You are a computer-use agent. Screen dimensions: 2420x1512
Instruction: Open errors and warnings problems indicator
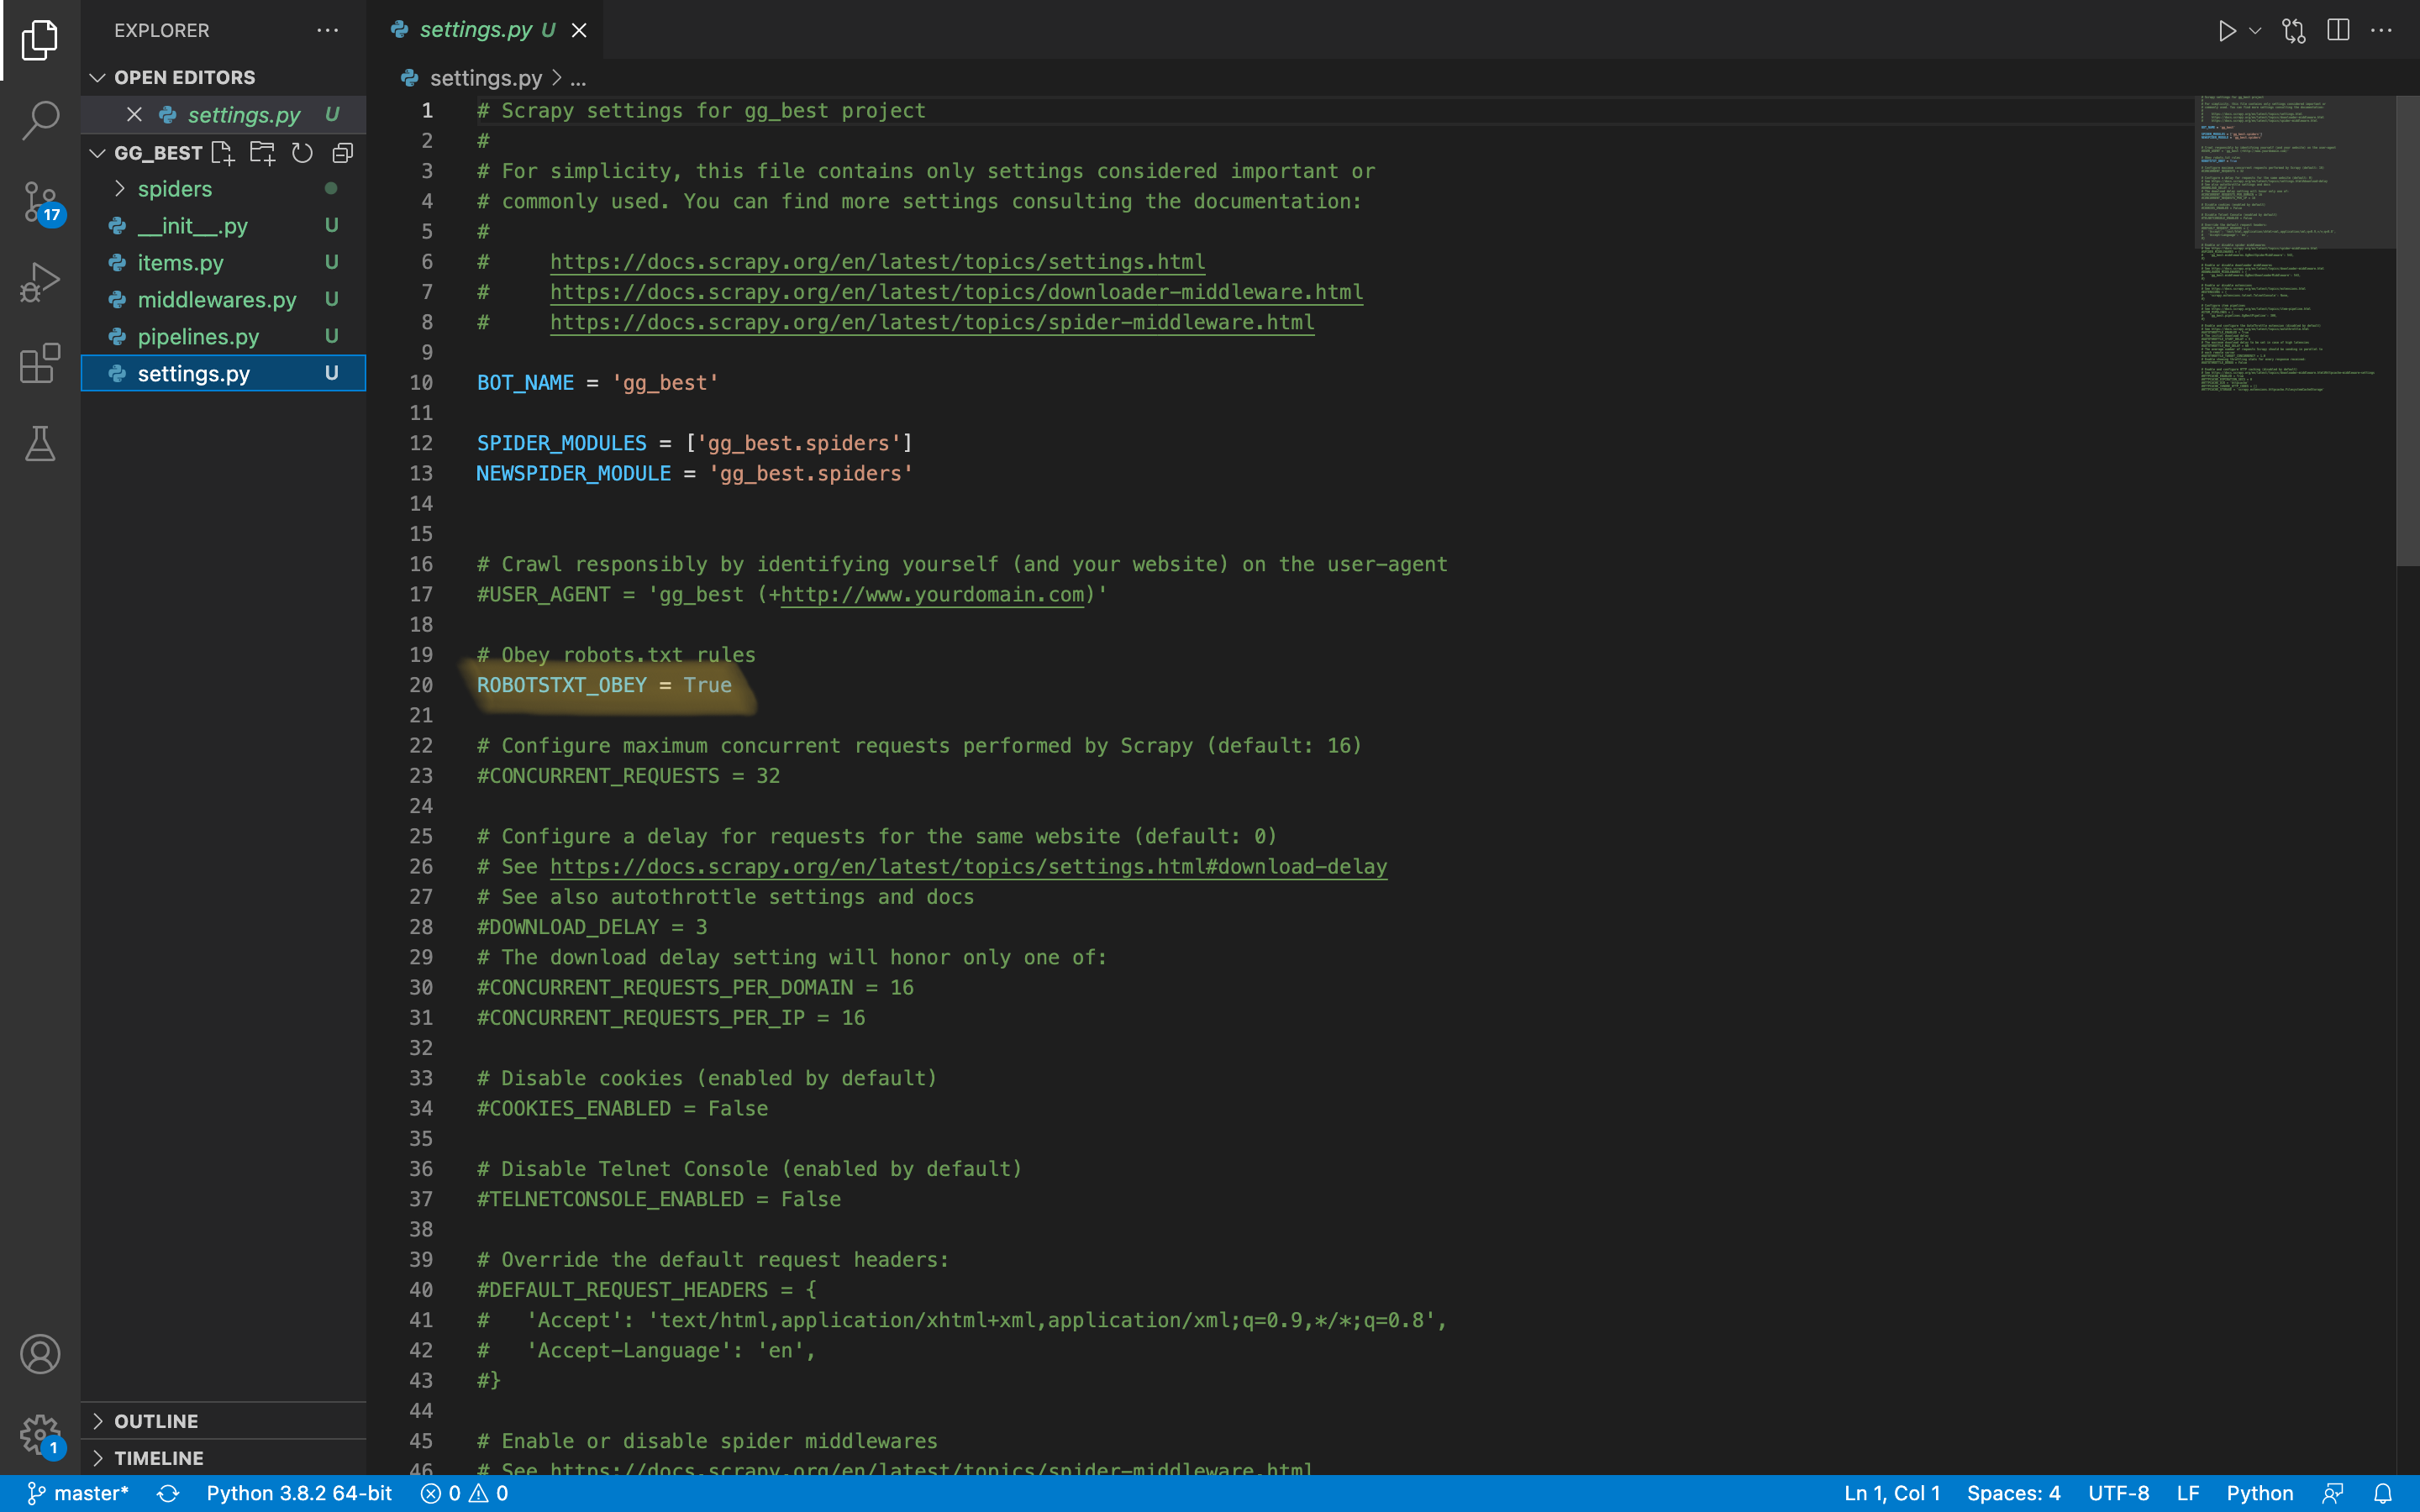click(465, 1493)
